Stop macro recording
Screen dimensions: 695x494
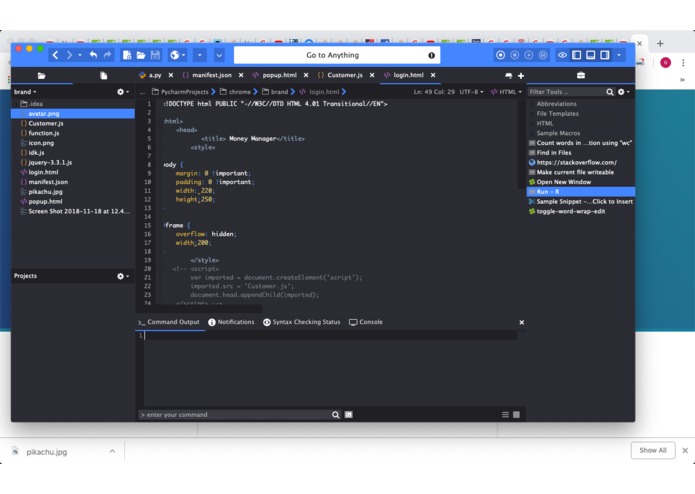515,55
